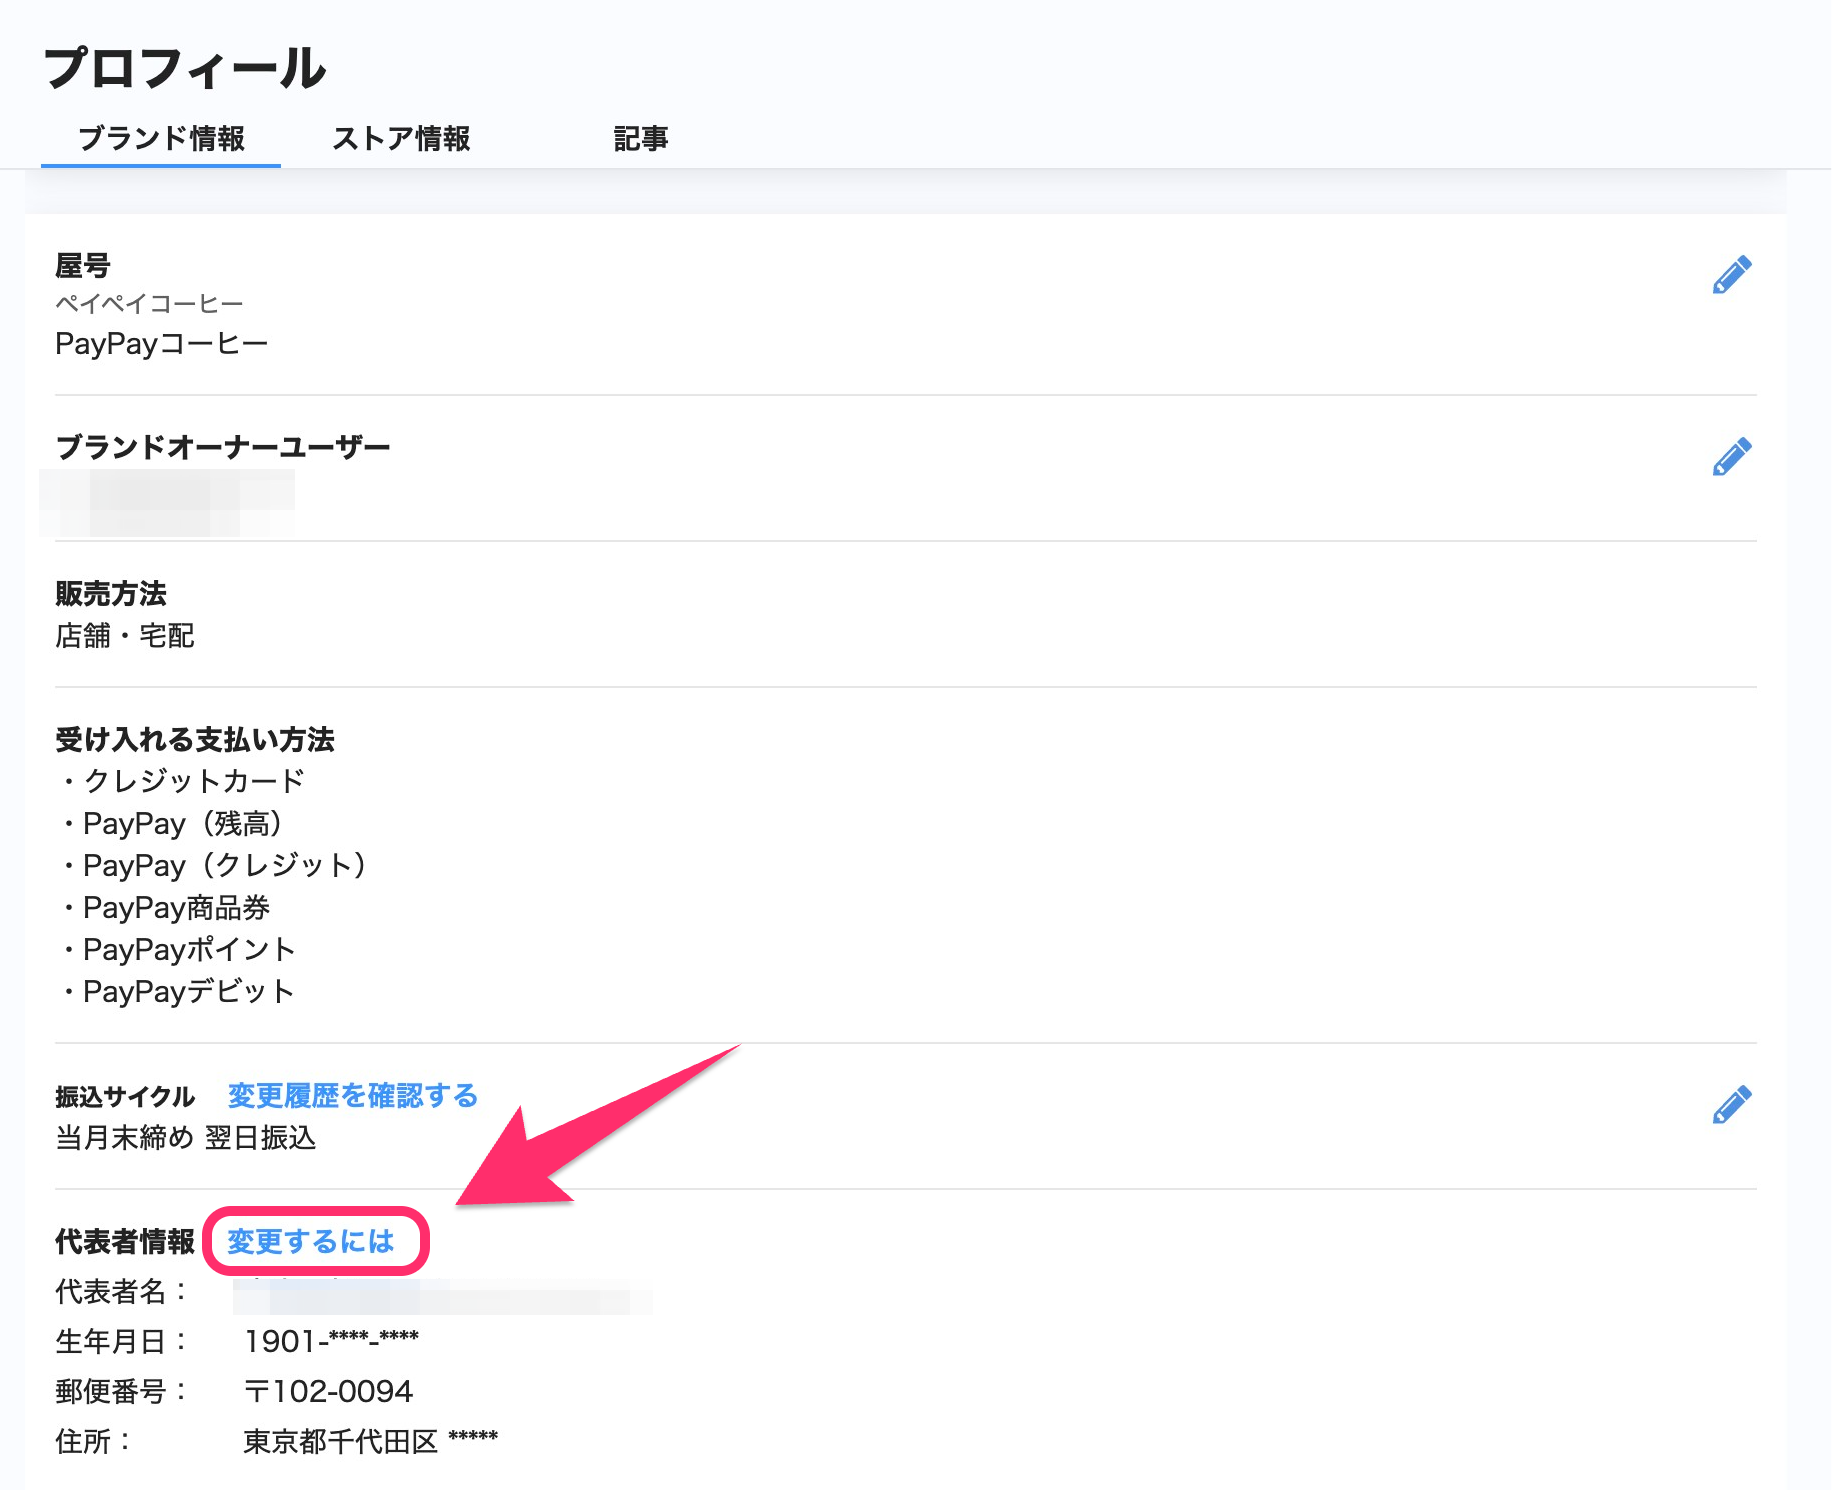Click the PayPay（残高） payment entry
Screen dimensions: 1832x1490
pos(184,824)
